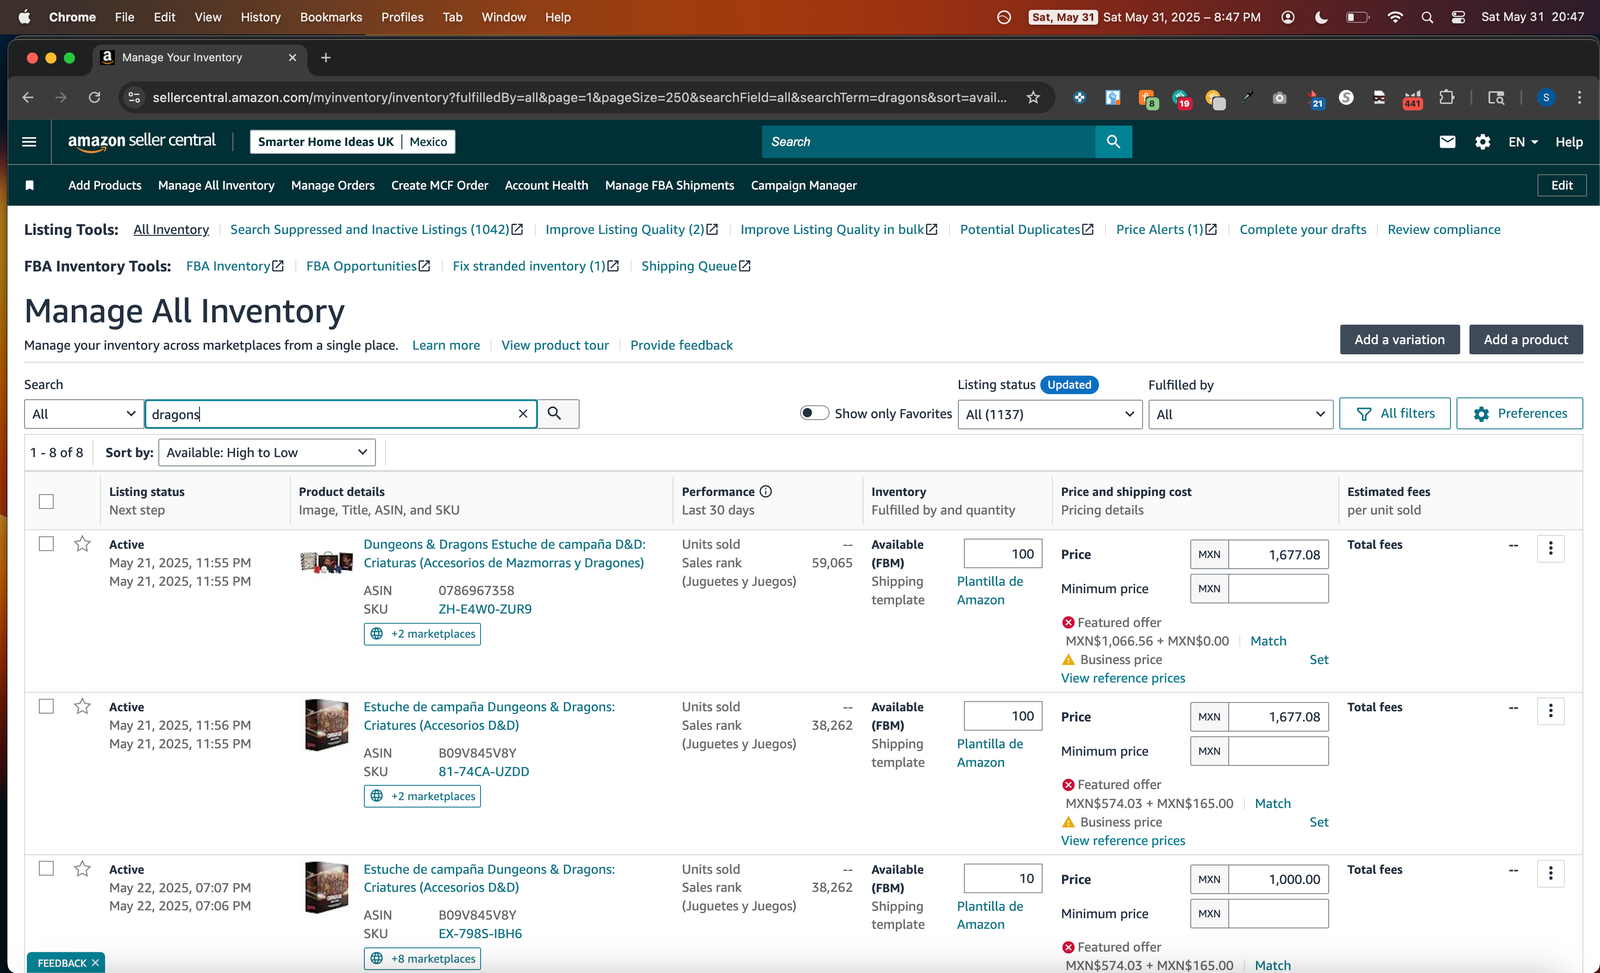
Task: Click the top Seller Central search field
Action: (x=928, y=142)
